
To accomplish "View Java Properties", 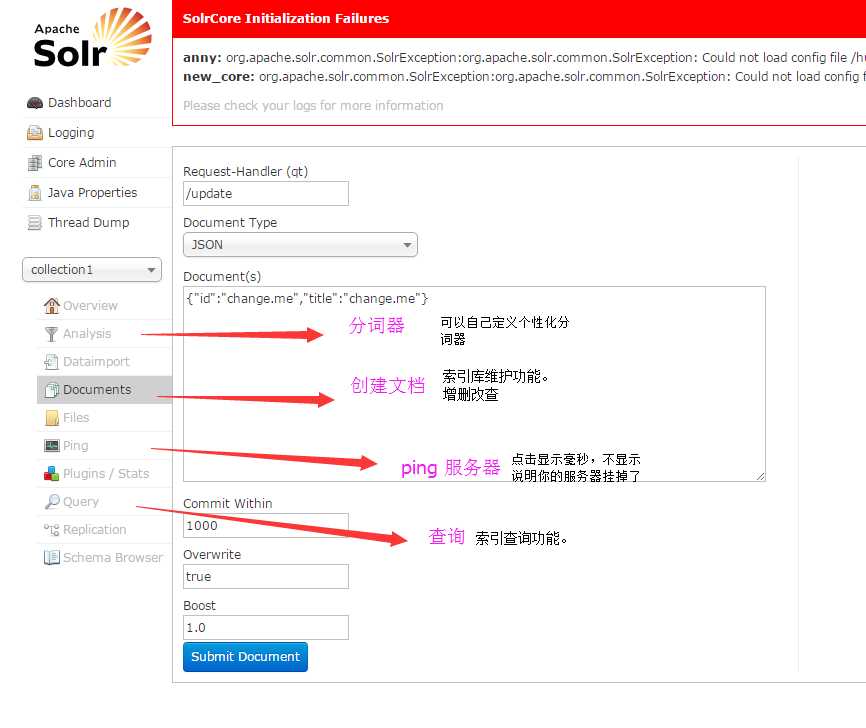I will 92,193.
